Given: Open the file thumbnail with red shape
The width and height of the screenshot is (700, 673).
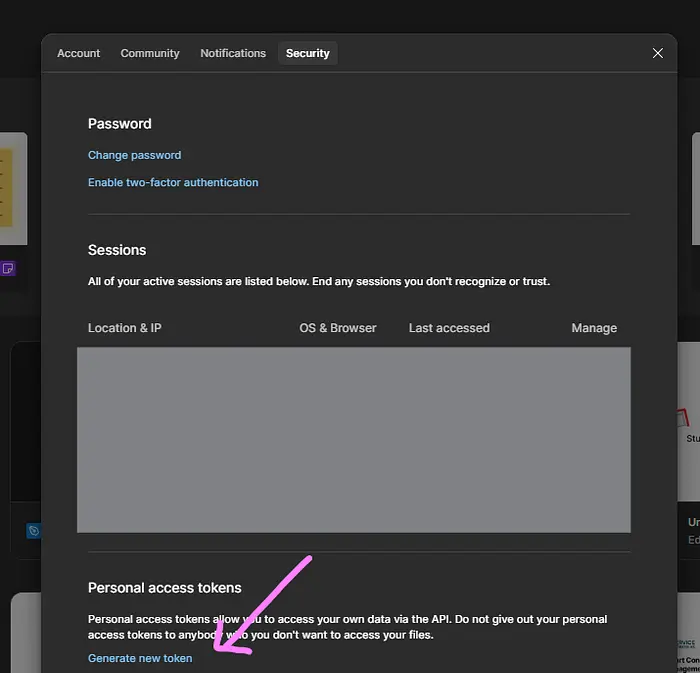Looking at the screenshot, I should [683, 418].
